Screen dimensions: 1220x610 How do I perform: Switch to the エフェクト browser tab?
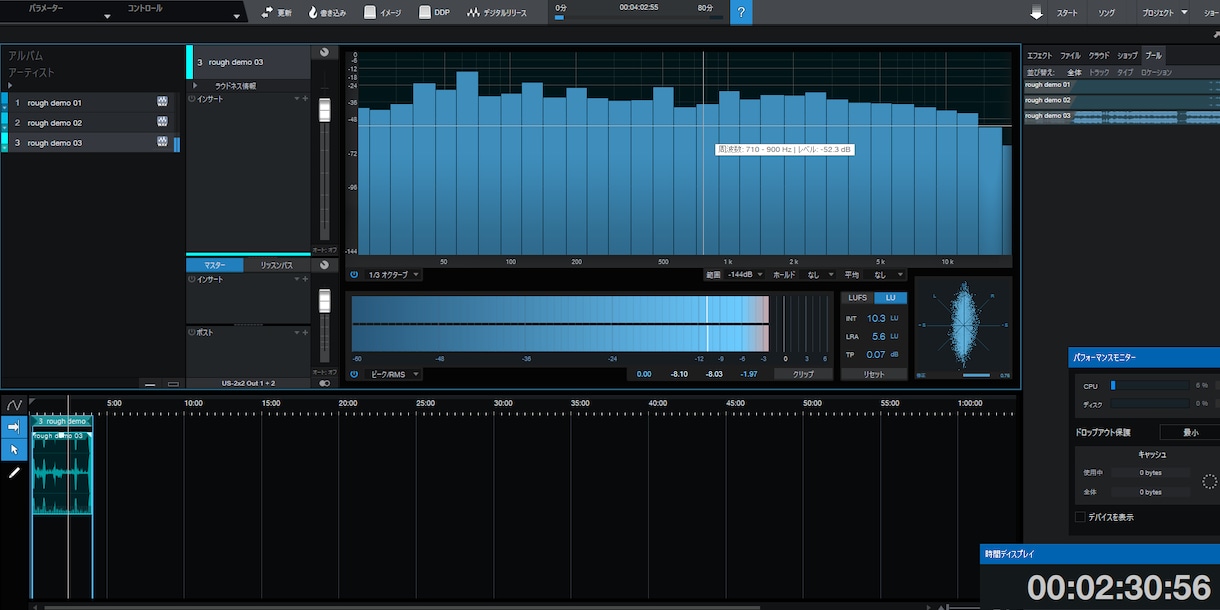point(1040,56)
